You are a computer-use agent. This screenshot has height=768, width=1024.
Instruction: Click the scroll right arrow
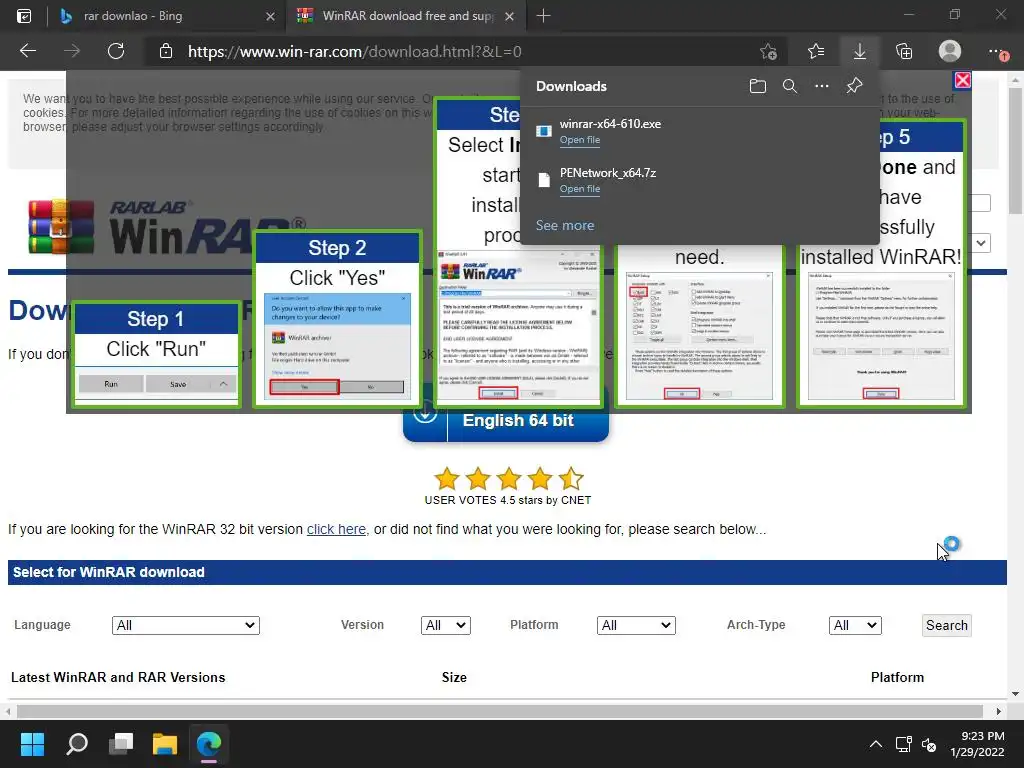tap(999, 711)
